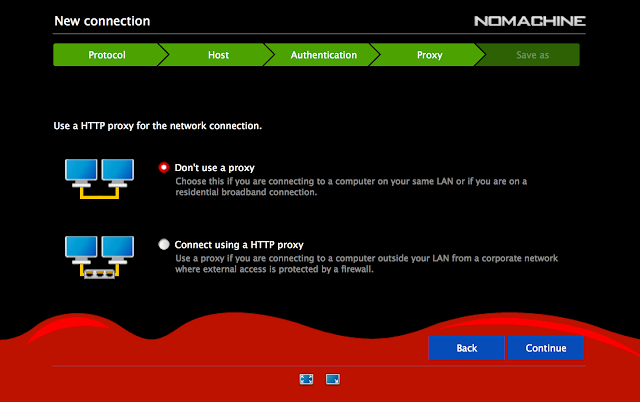Go to the Protocol step
The height and width of the screenshot is (402, 640).
coord(107,55)
